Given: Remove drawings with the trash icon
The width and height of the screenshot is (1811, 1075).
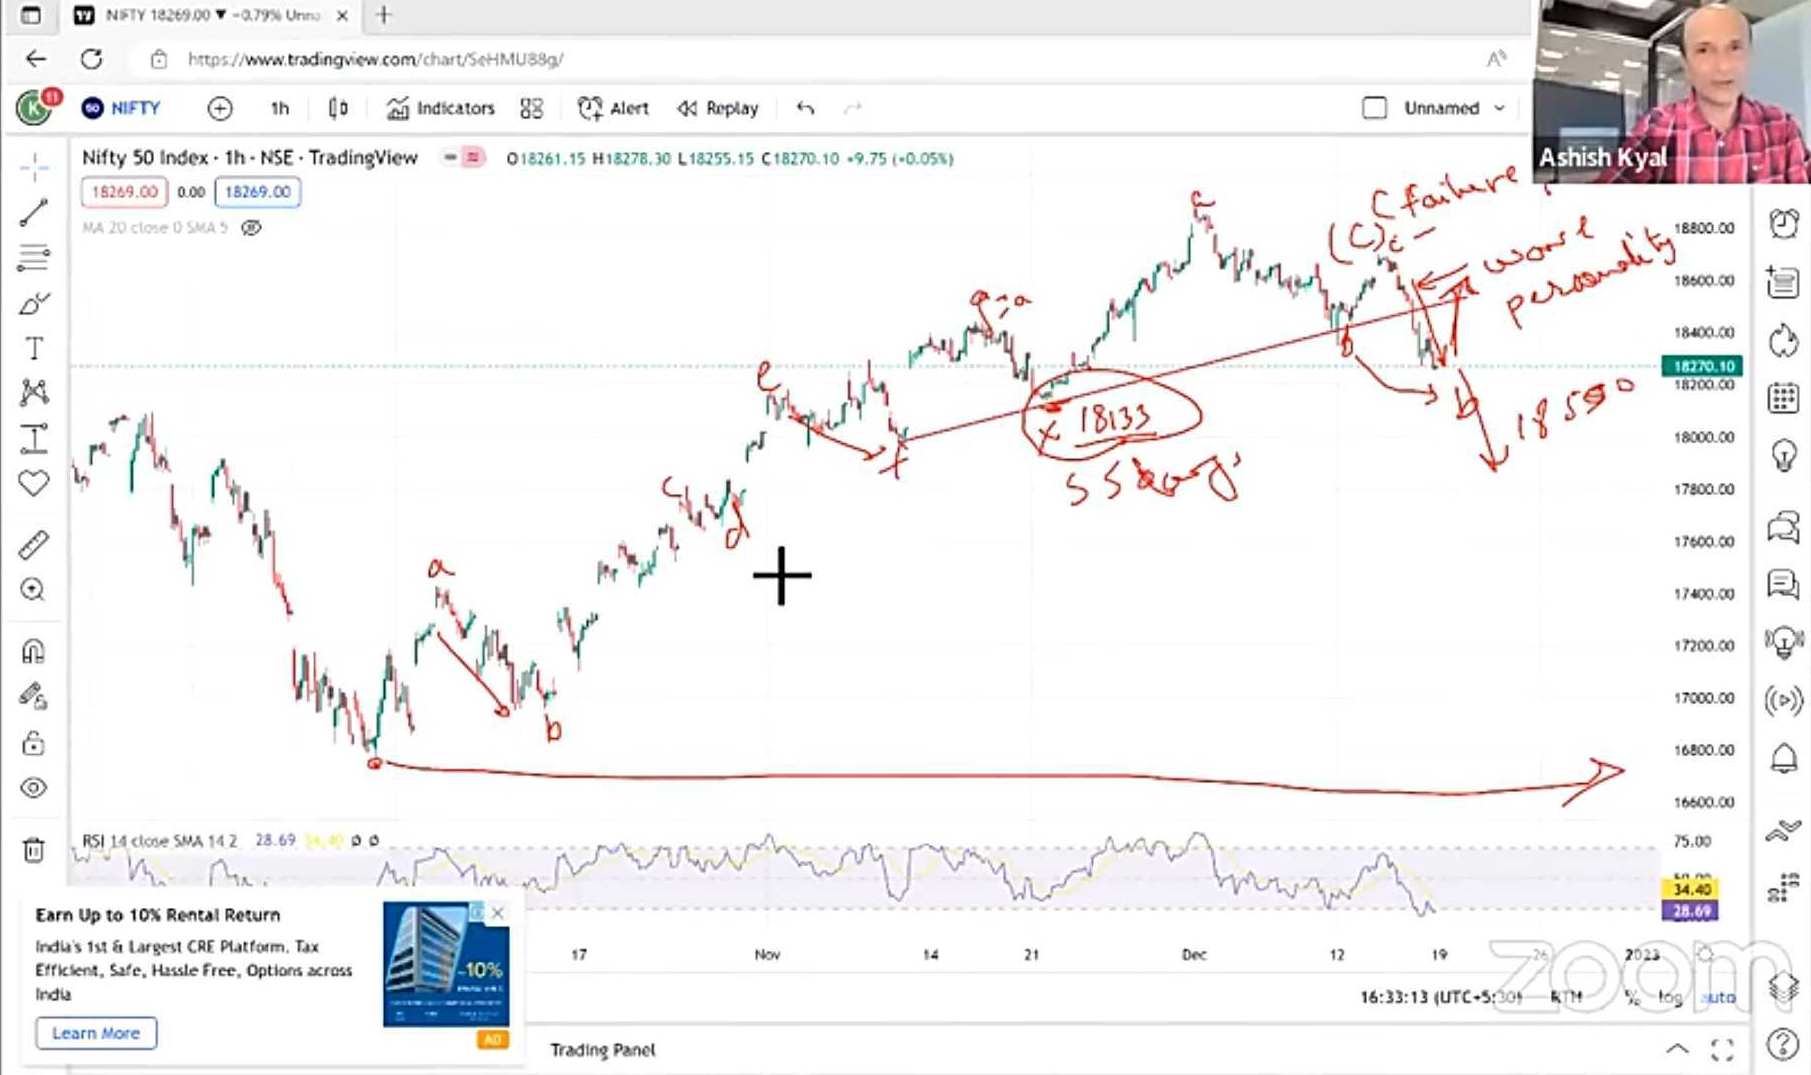Looking at the screenshot, I should (x=34, y=850).
